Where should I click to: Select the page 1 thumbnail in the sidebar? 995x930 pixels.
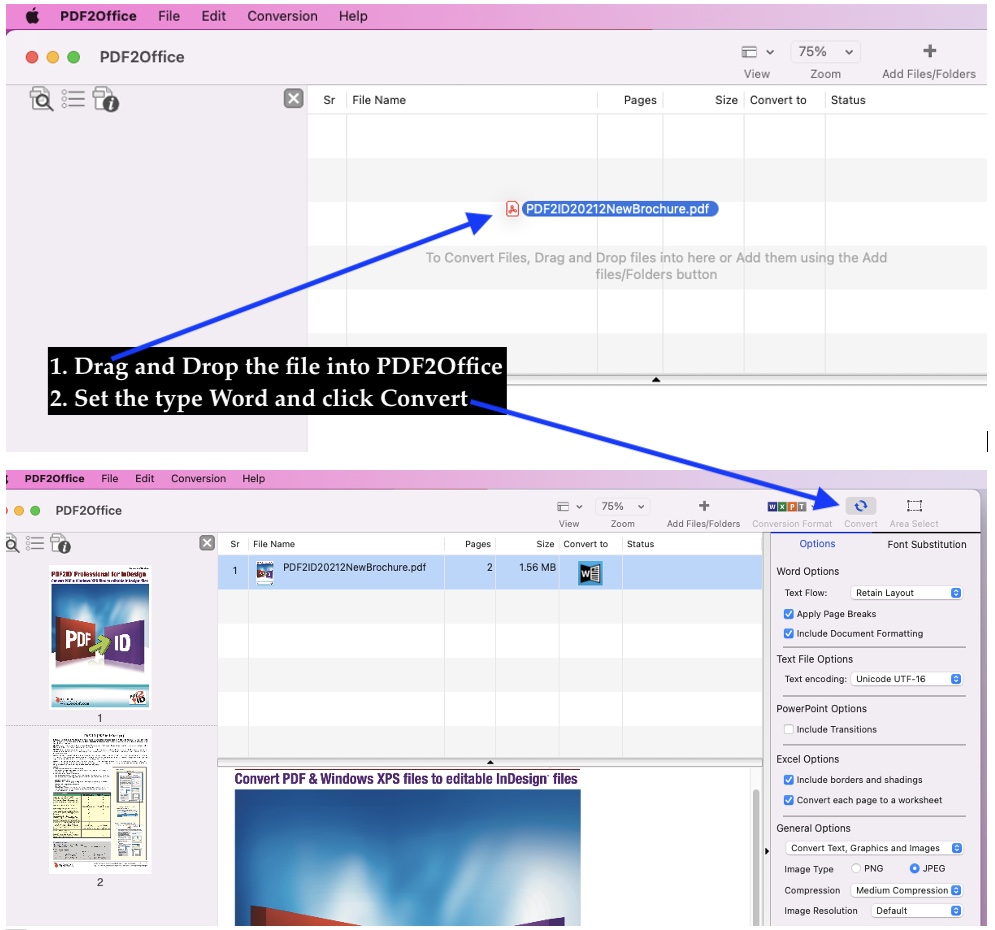click(x=100, y=637)
